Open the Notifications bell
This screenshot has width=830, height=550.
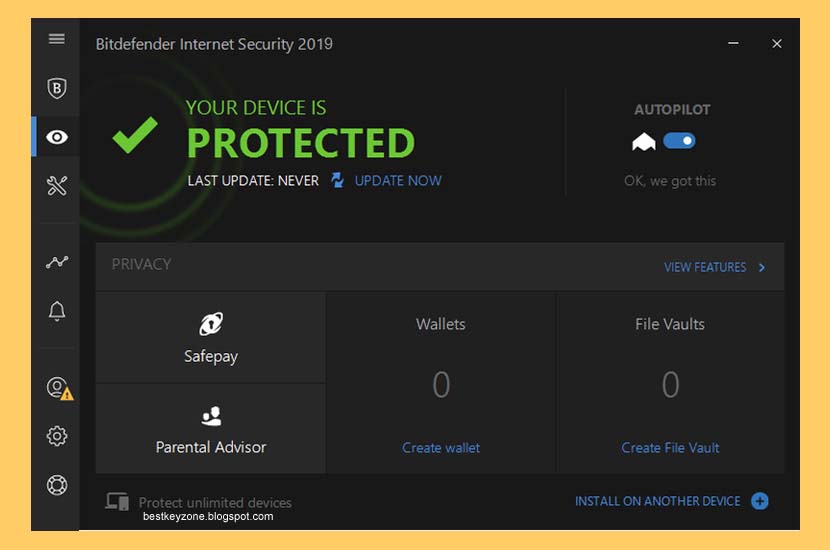(x=57, y=311)
